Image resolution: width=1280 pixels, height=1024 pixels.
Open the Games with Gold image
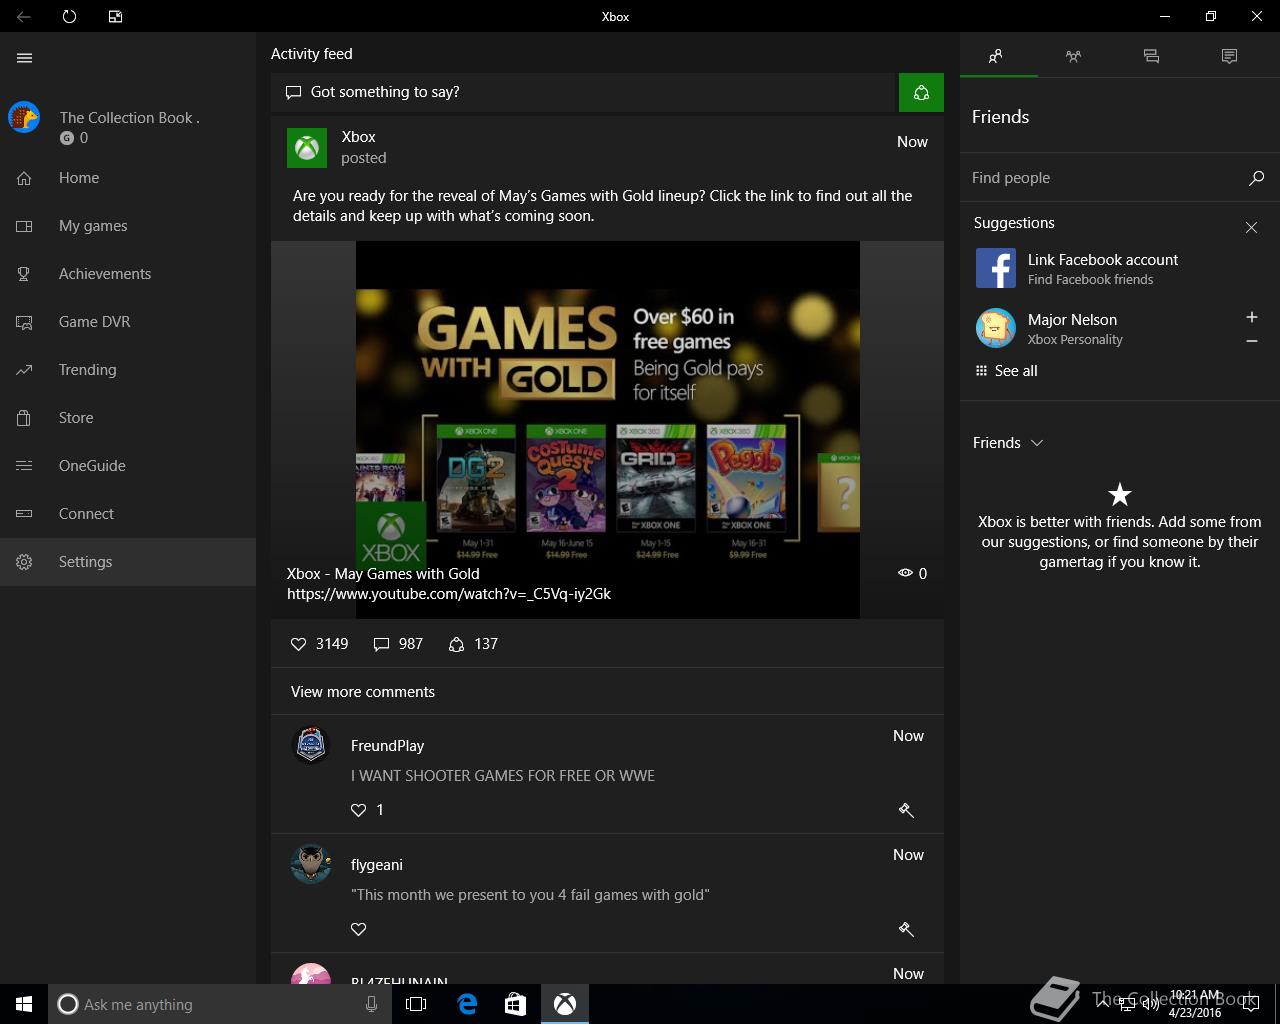point(608,430)
